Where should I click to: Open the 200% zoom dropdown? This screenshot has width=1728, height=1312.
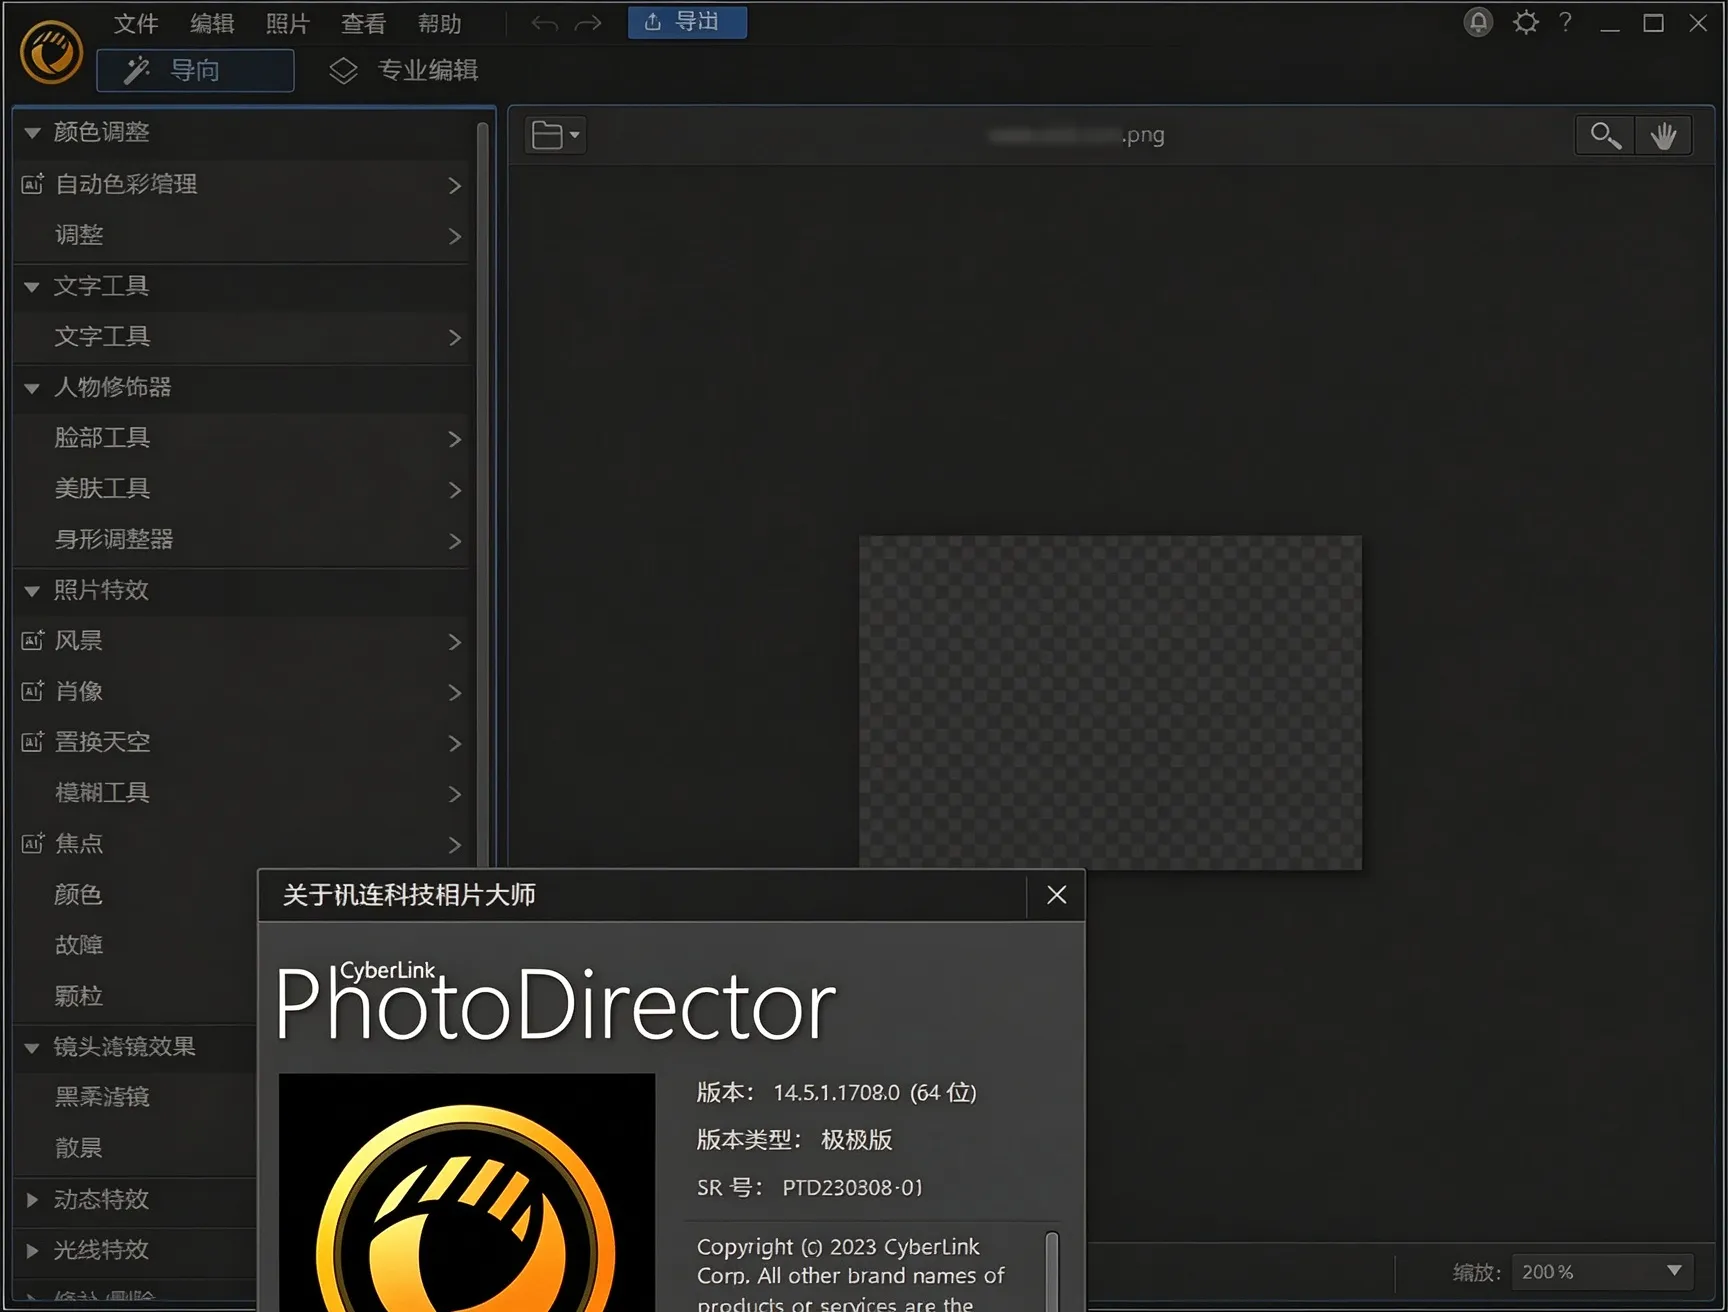click(1602, 1271)
